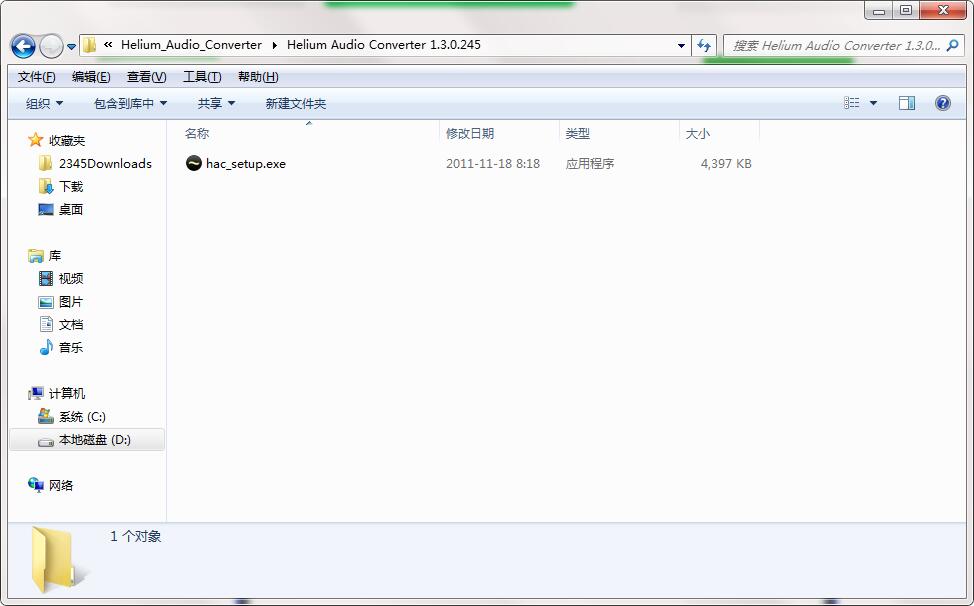Click the 文档 document icon
The height and width of the screenshot is (606, 974).
point(46,324)
